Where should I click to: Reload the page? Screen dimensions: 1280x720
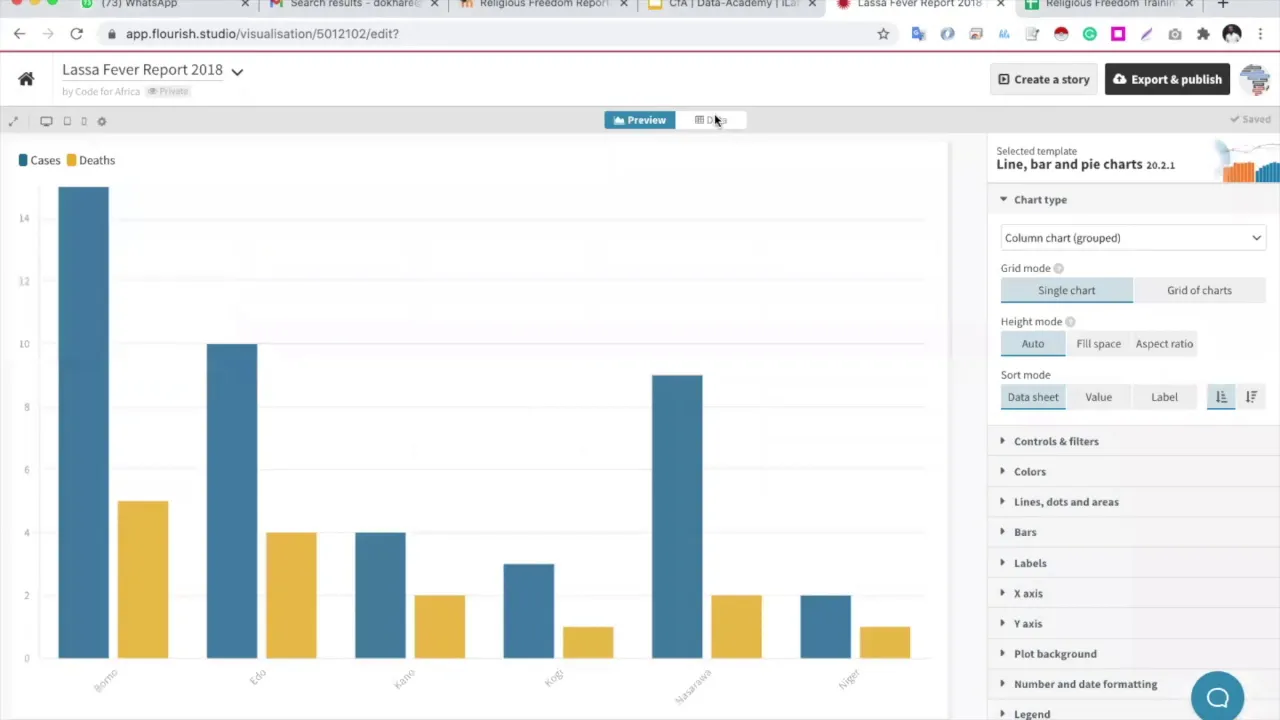pos(76,34)
